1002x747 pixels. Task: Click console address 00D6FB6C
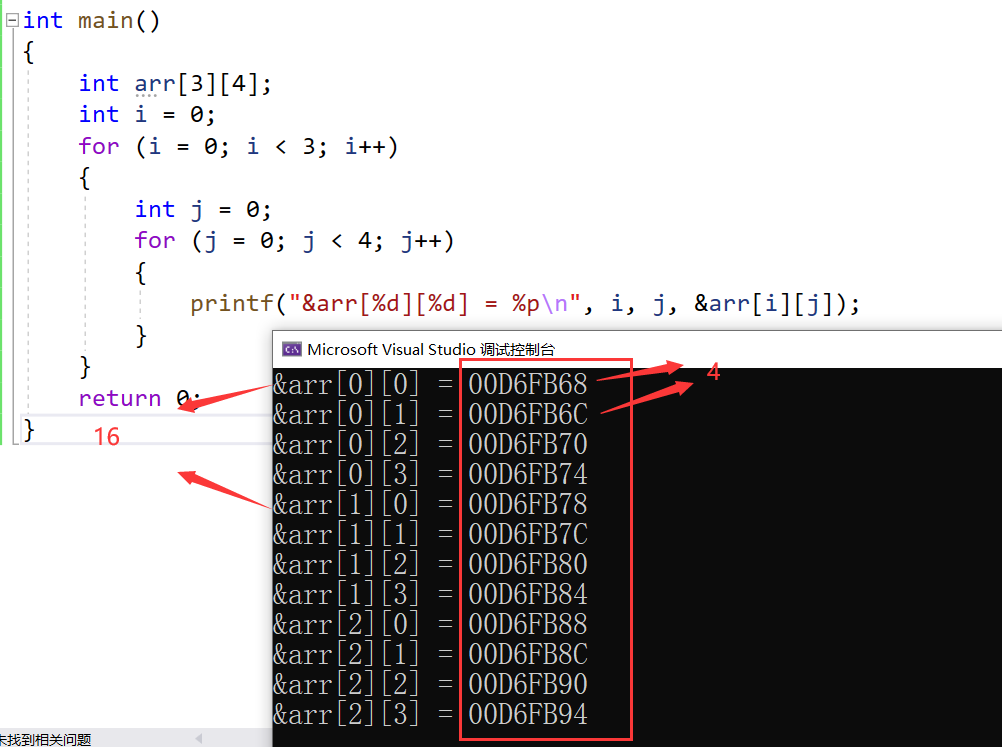tap(528, 414)
